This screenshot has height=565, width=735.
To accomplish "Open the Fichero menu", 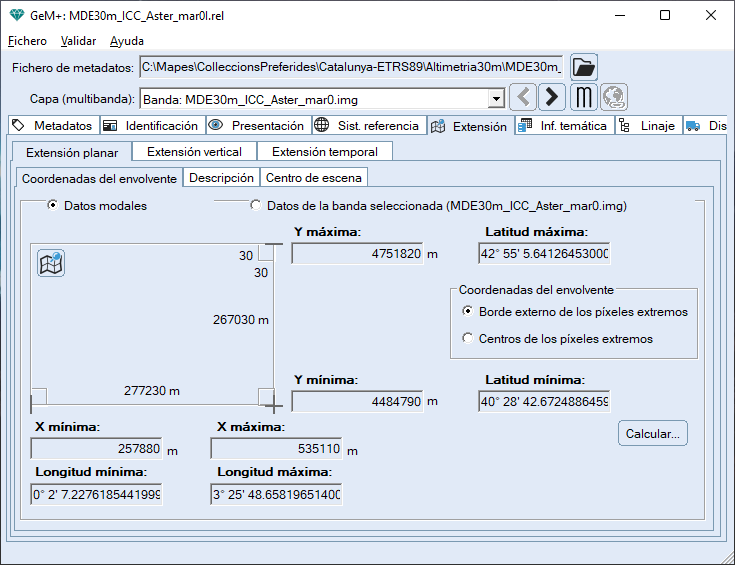I will coord(27,41).
